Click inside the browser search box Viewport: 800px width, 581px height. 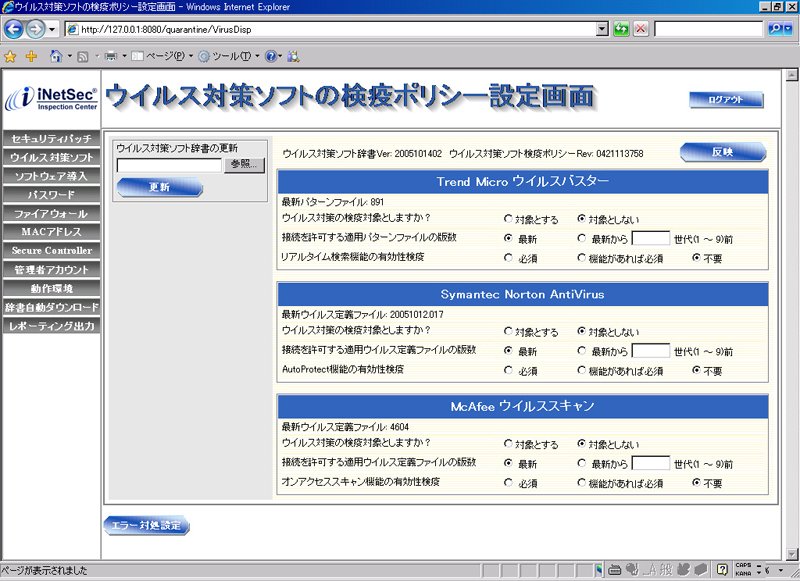click(x=709, y=29)
